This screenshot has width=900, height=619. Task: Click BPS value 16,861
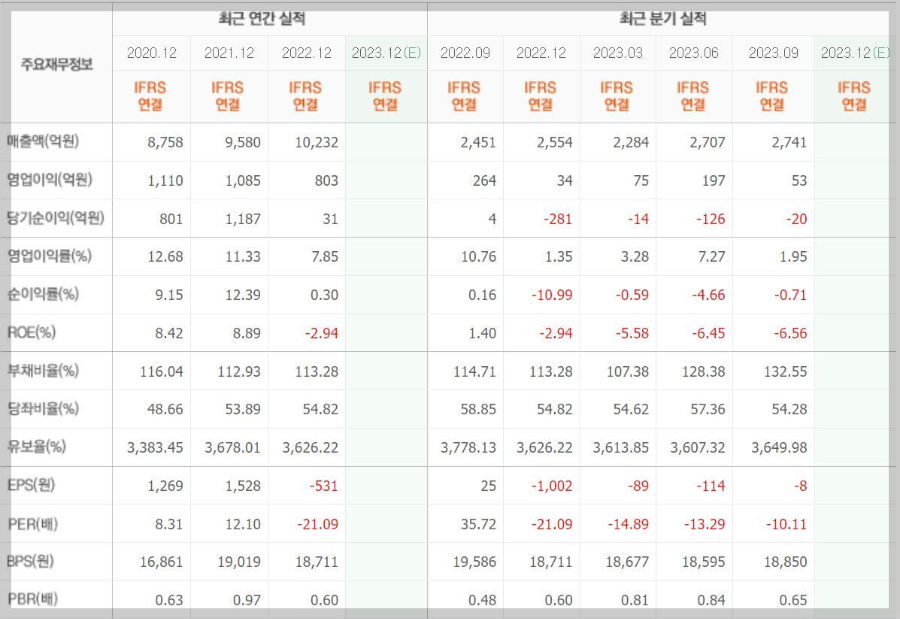161,562
